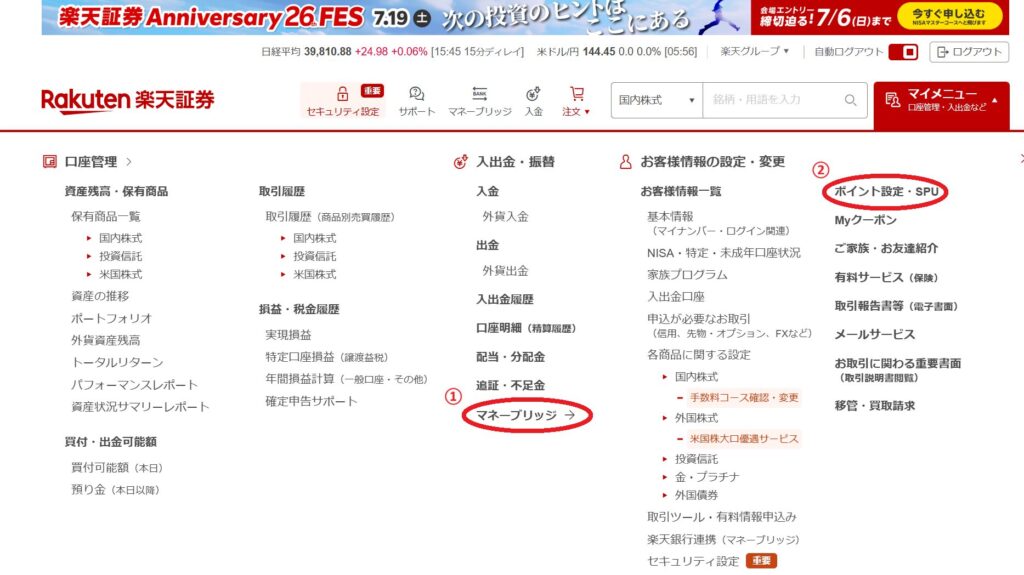Open 移管・買取請求
The height and width of the screenshot is (575, 1024).
[x=874, y=406]
